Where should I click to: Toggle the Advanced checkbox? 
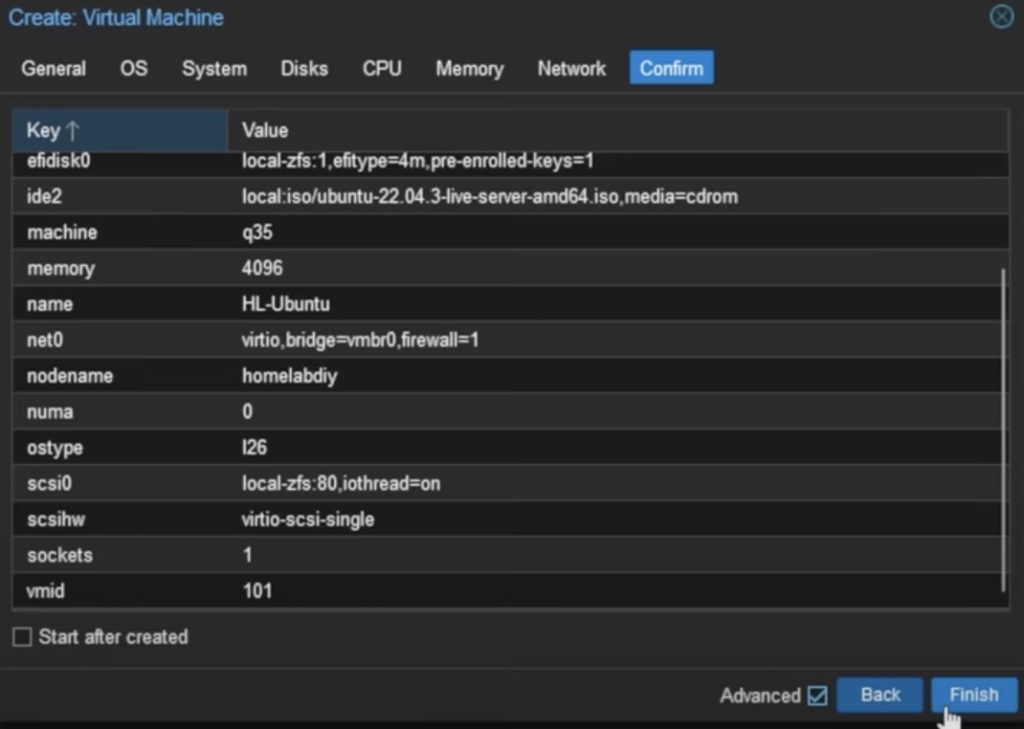[x=817, y=696]
